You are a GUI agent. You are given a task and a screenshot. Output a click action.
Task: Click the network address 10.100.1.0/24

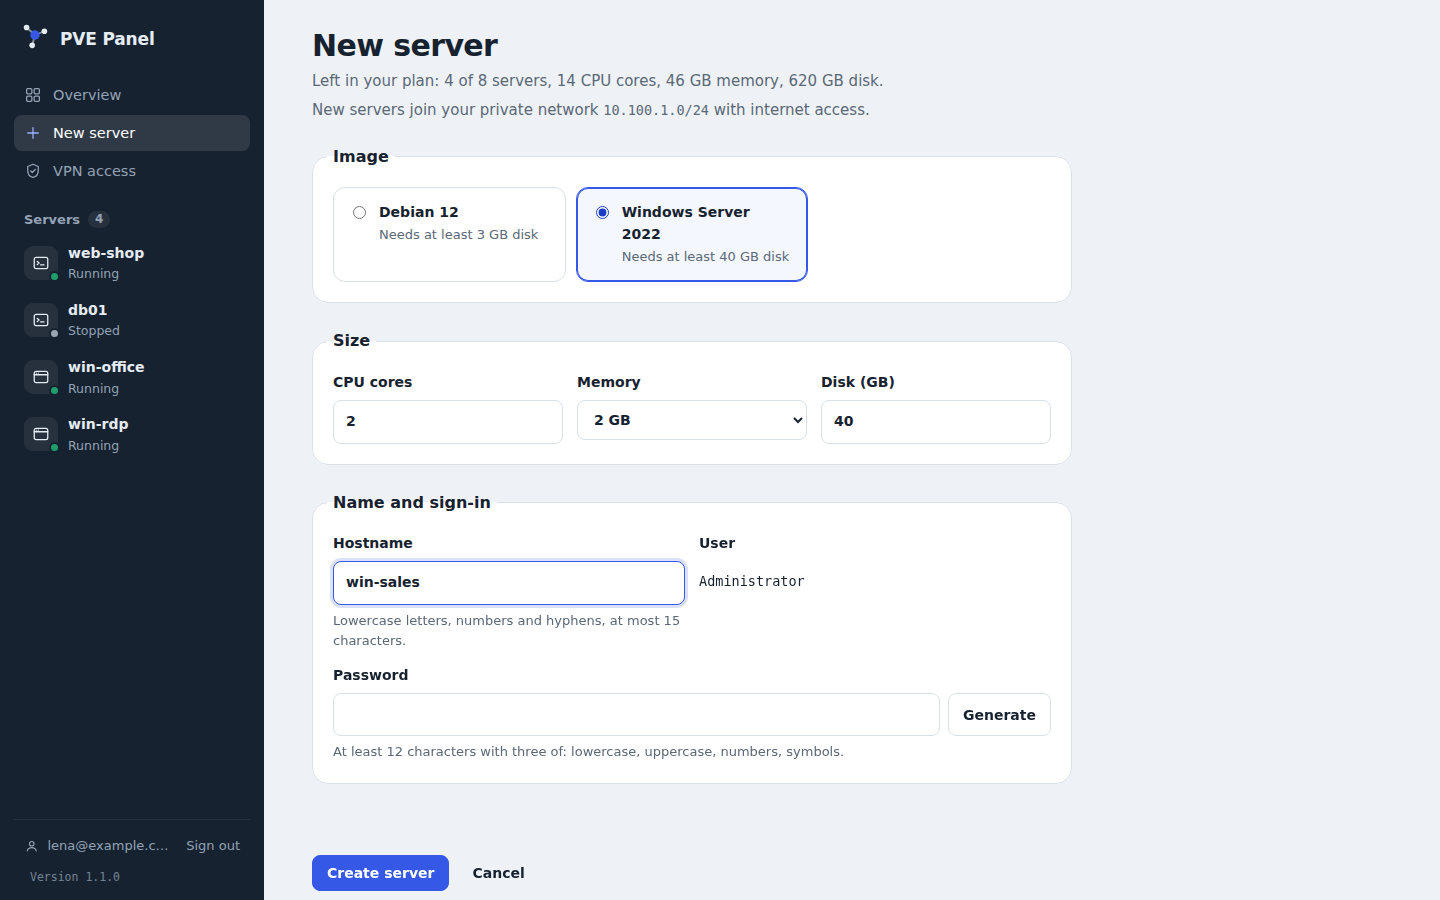[x=656, y=110]
